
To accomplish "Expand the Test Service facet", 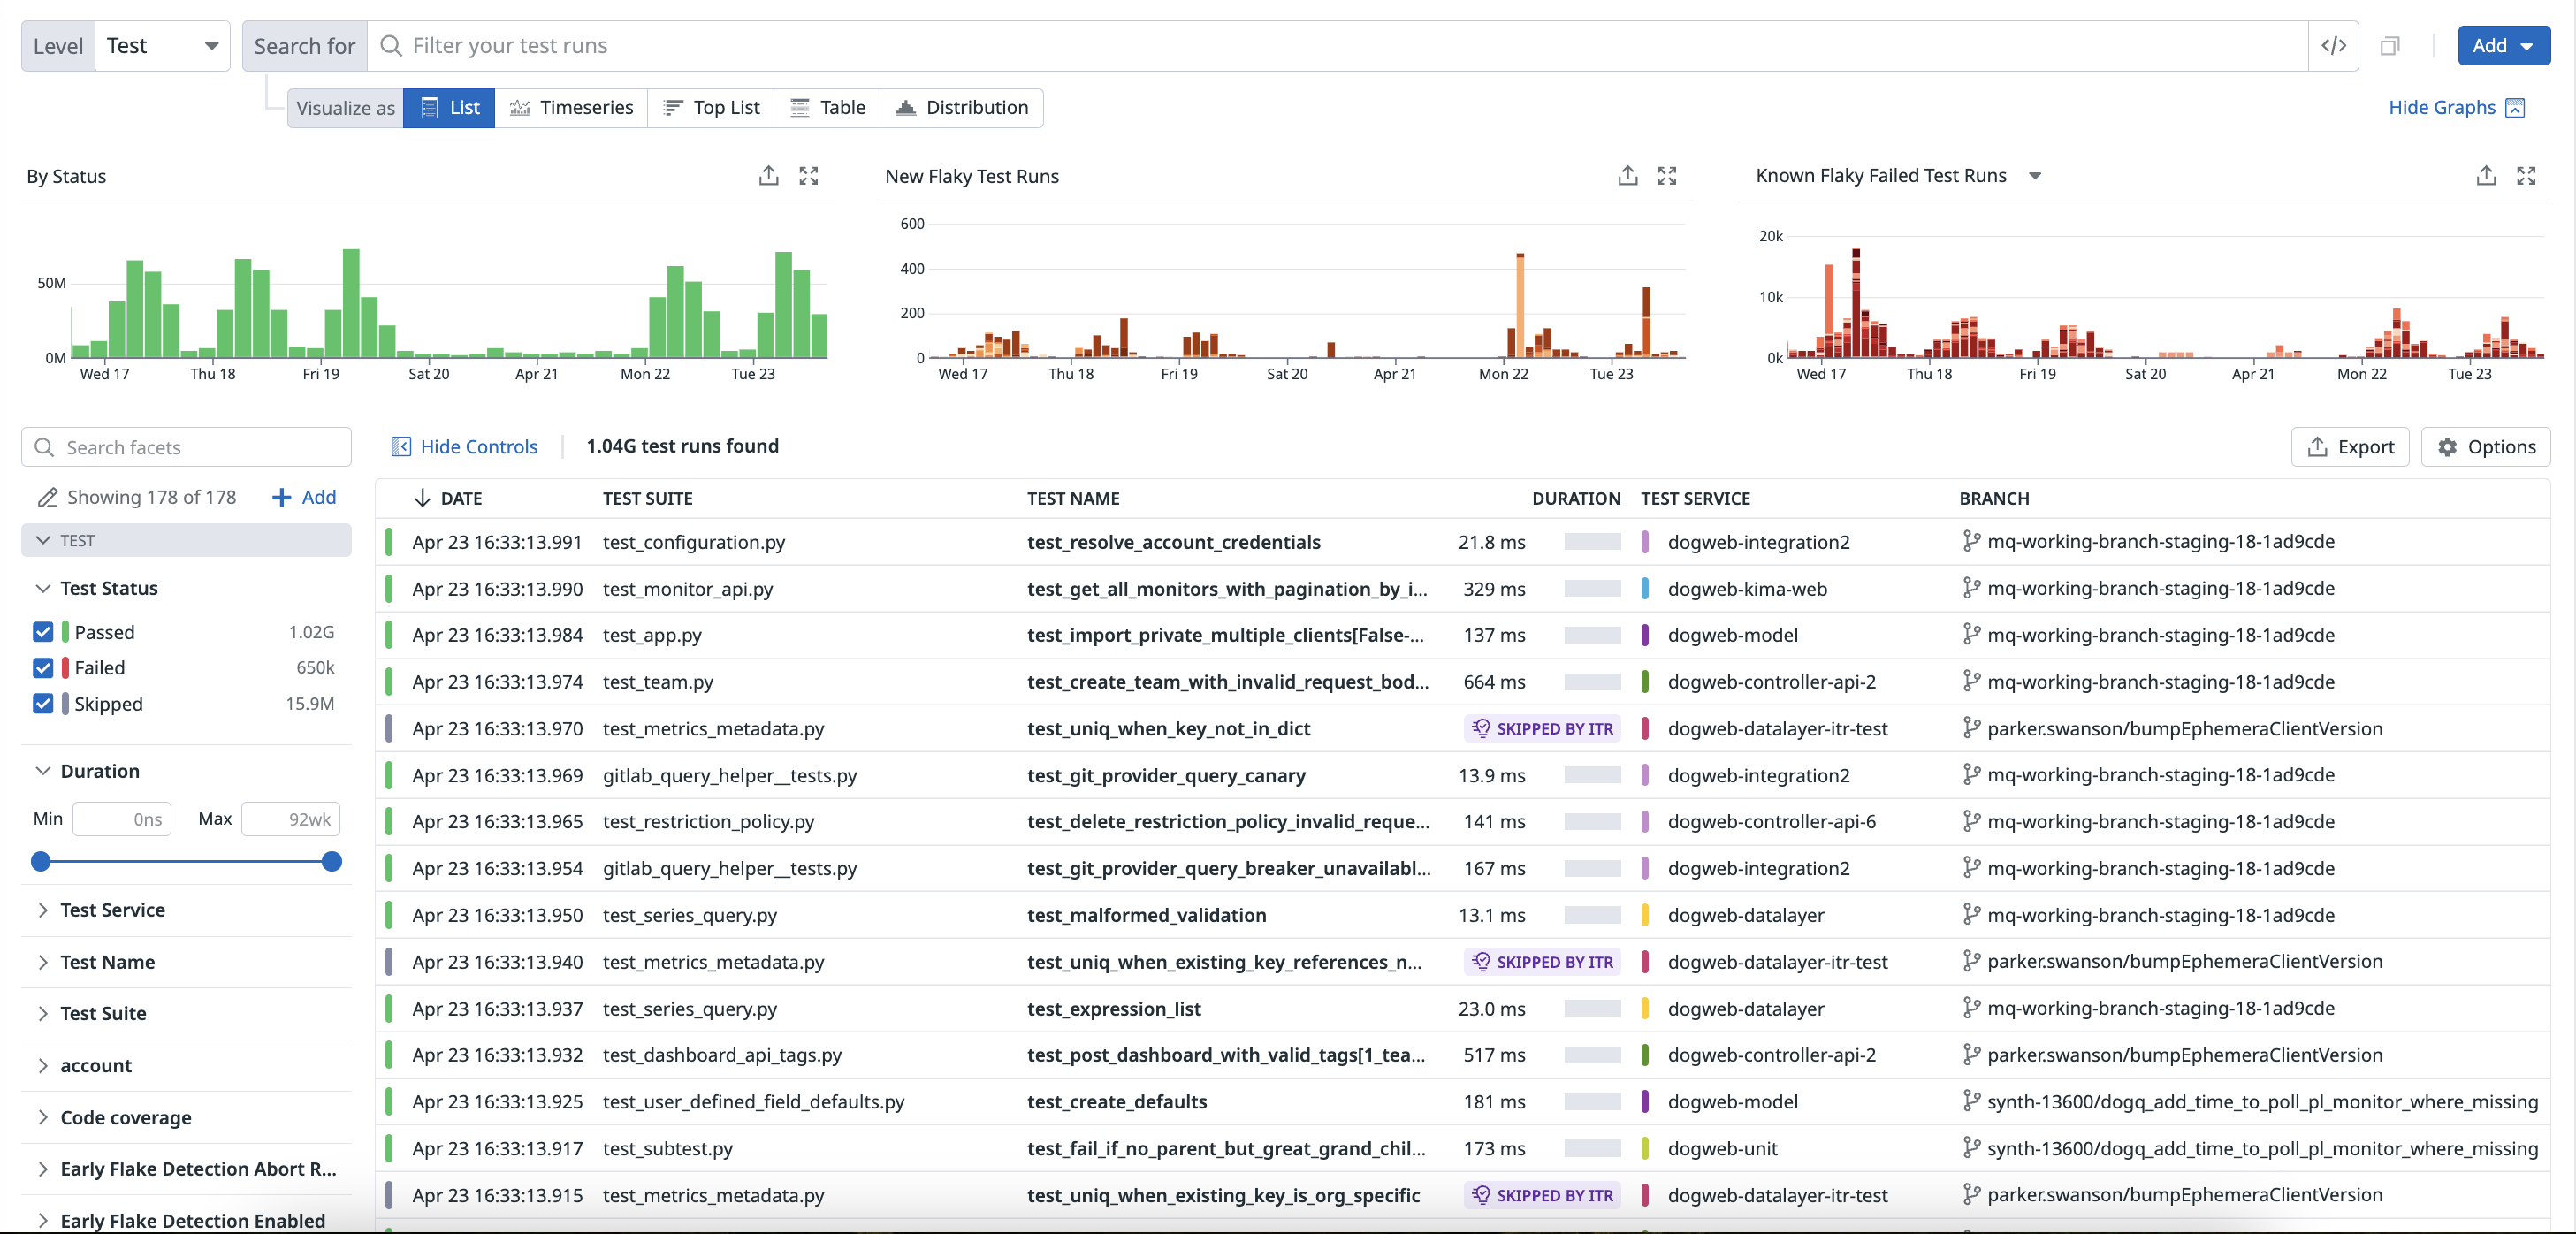I will pyautogui.click(x=112, y=910).
